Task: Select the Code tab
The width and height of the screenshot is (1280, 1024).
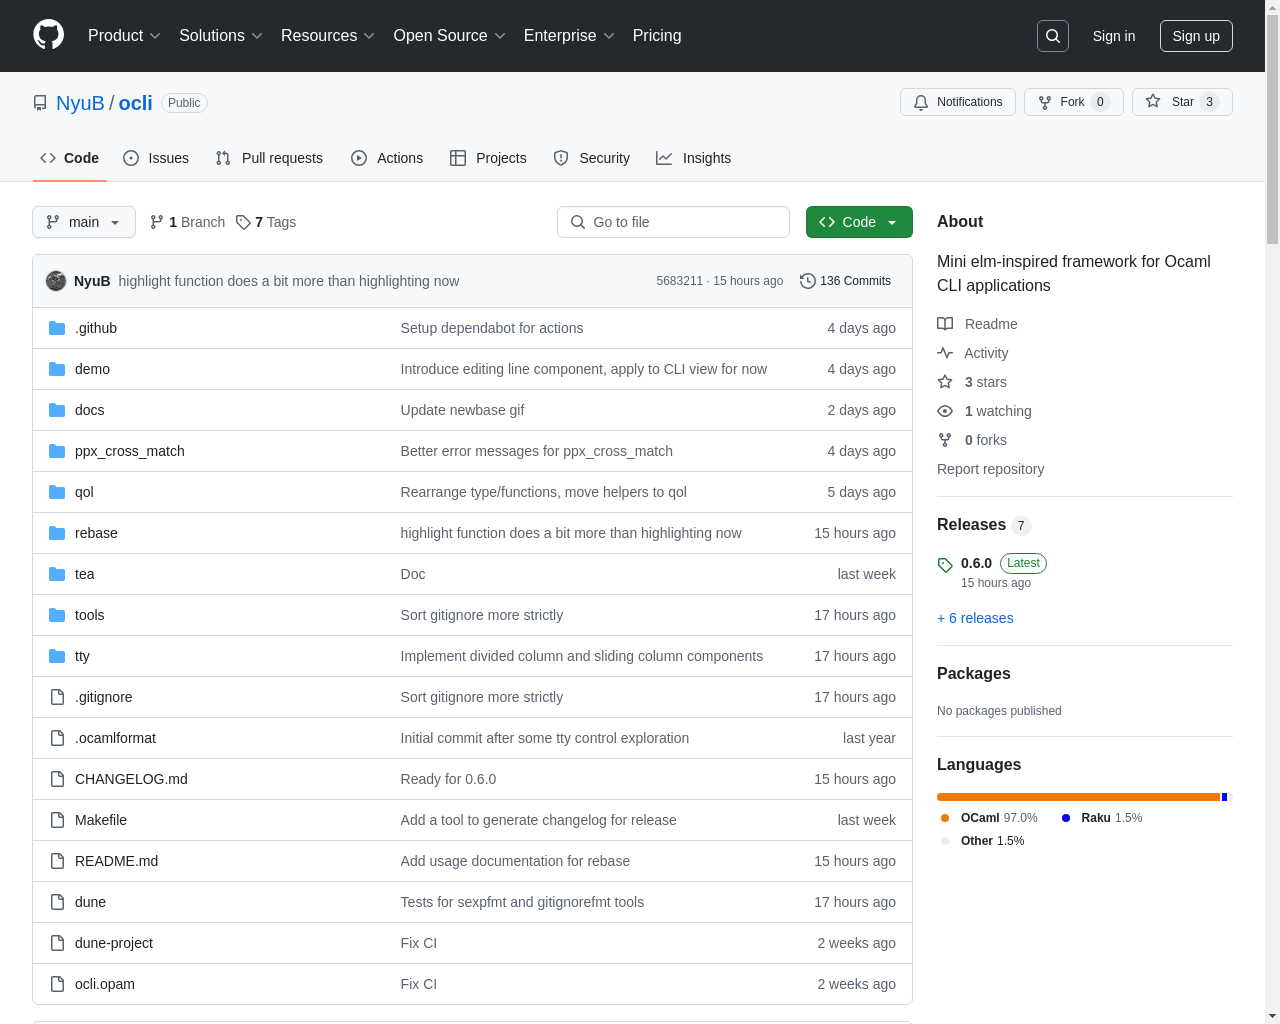Action: 70,158
